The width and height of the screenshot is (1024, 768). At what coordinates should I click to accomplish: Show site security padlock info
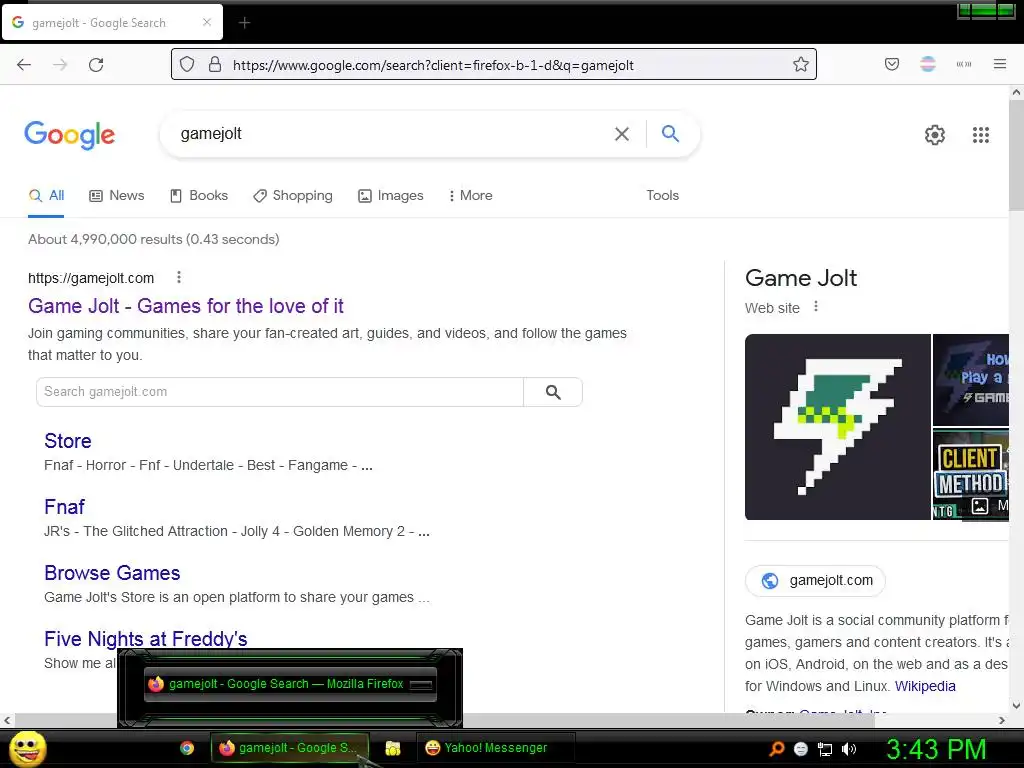coord(215,65)
